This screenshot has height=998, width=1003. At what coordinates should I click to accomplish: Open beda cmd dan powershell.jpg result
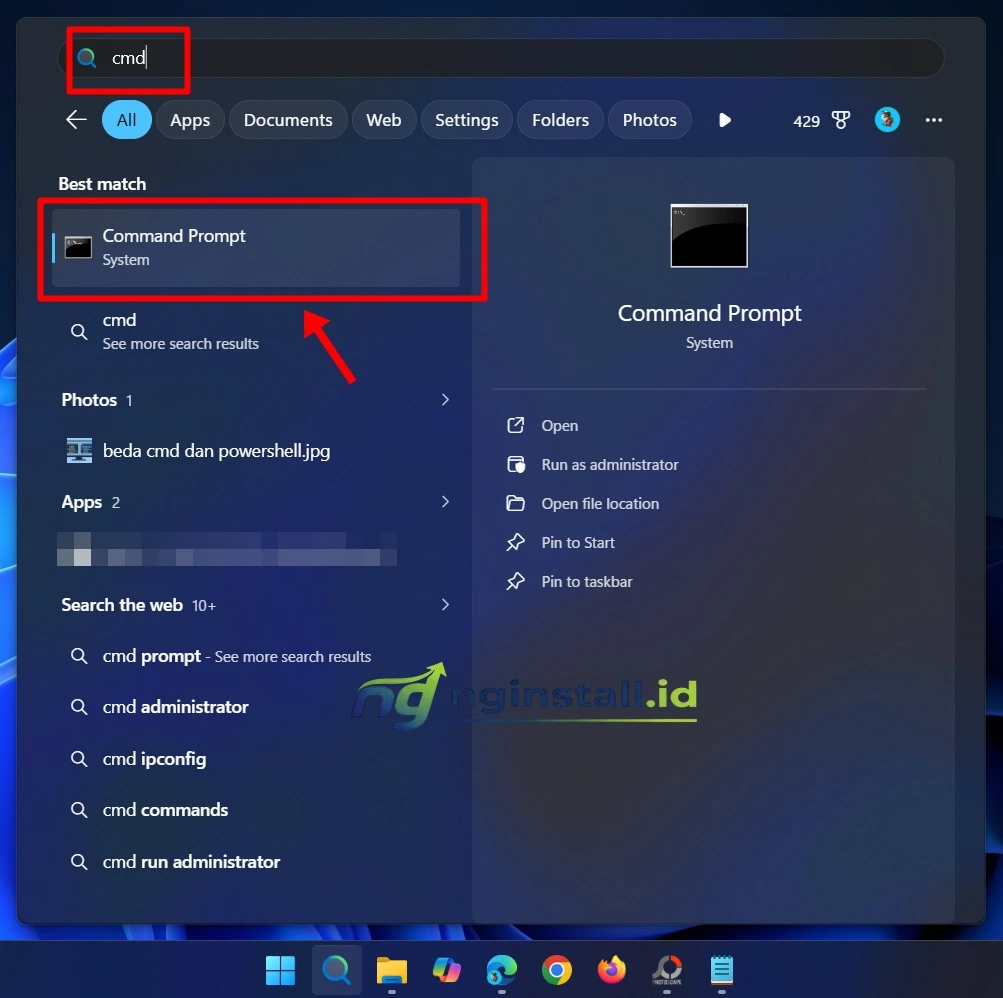tap(256, 451)
